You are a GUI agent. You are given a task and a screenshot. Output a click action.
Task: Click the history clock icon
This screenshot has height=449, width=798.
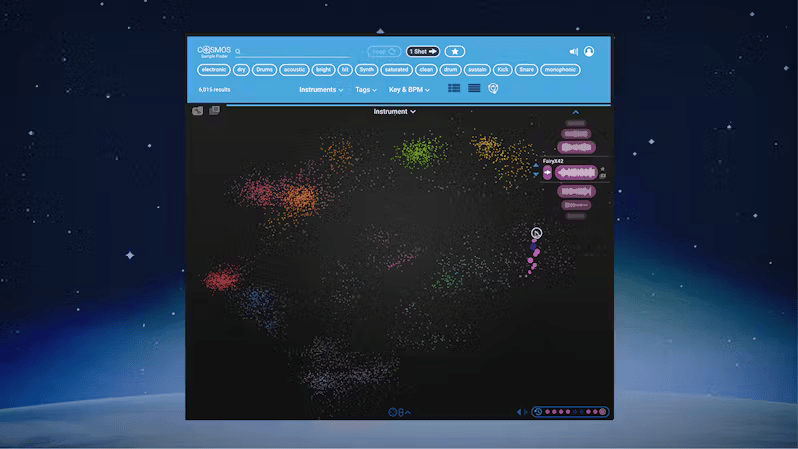pos(538,412)
